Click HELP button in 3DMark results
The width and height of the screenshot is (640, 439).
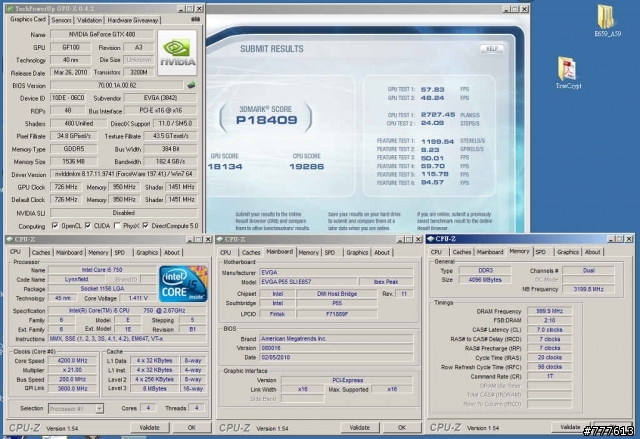pyautogui.click(x=492, y=49)
